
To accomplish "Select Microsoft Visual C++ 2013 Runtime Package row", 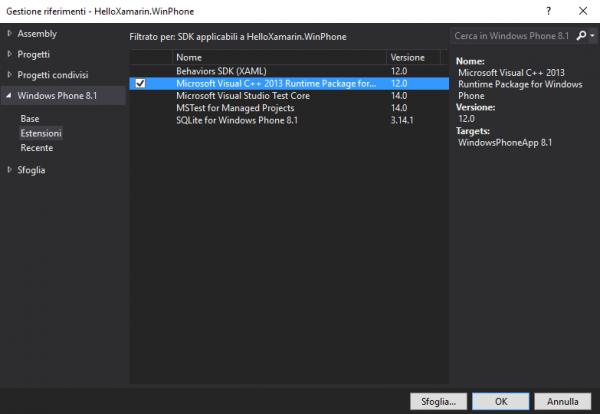I will tap(289, 83).
